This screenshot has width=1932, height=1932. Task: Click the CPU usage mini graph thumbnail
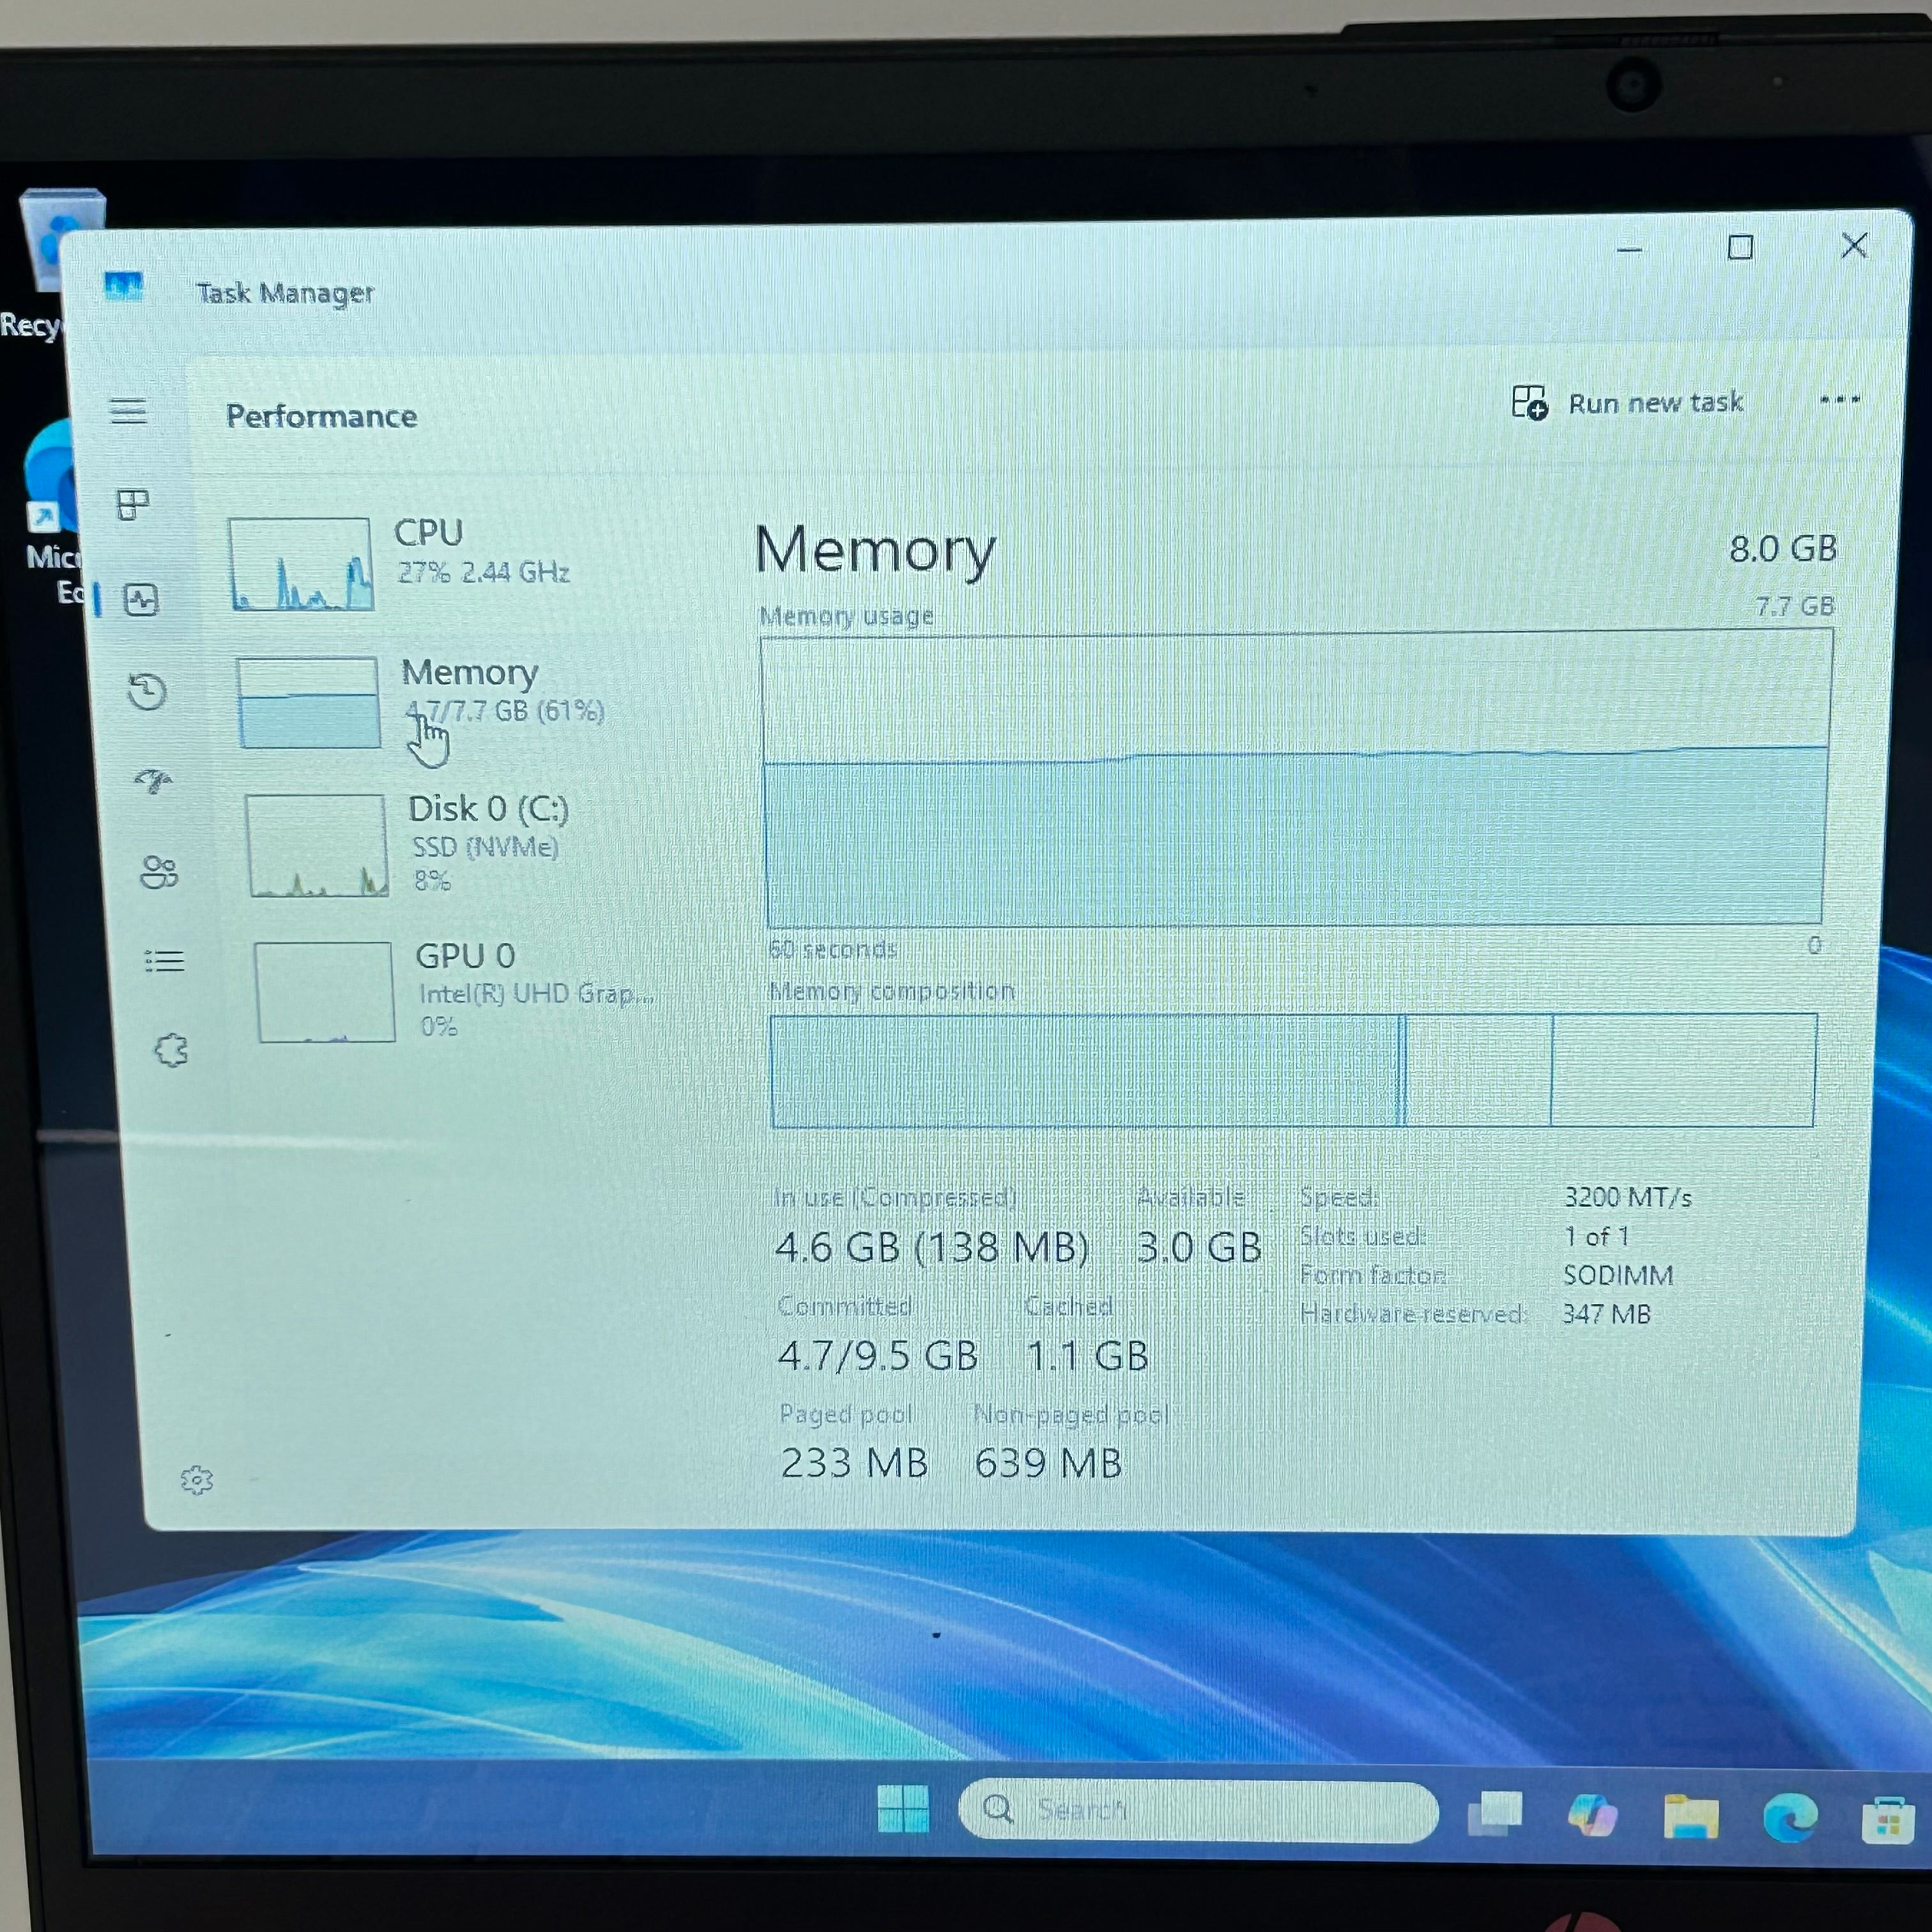pyautogui.click(x=301, y=564)
